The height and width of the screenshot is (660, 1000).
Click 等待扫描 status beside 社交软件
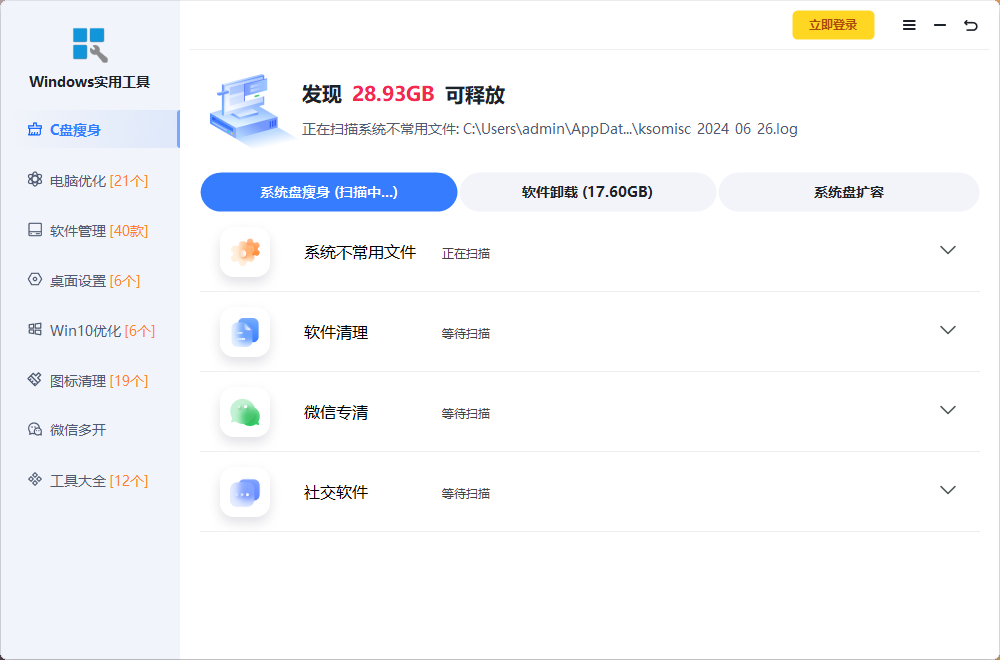point(466,493)
